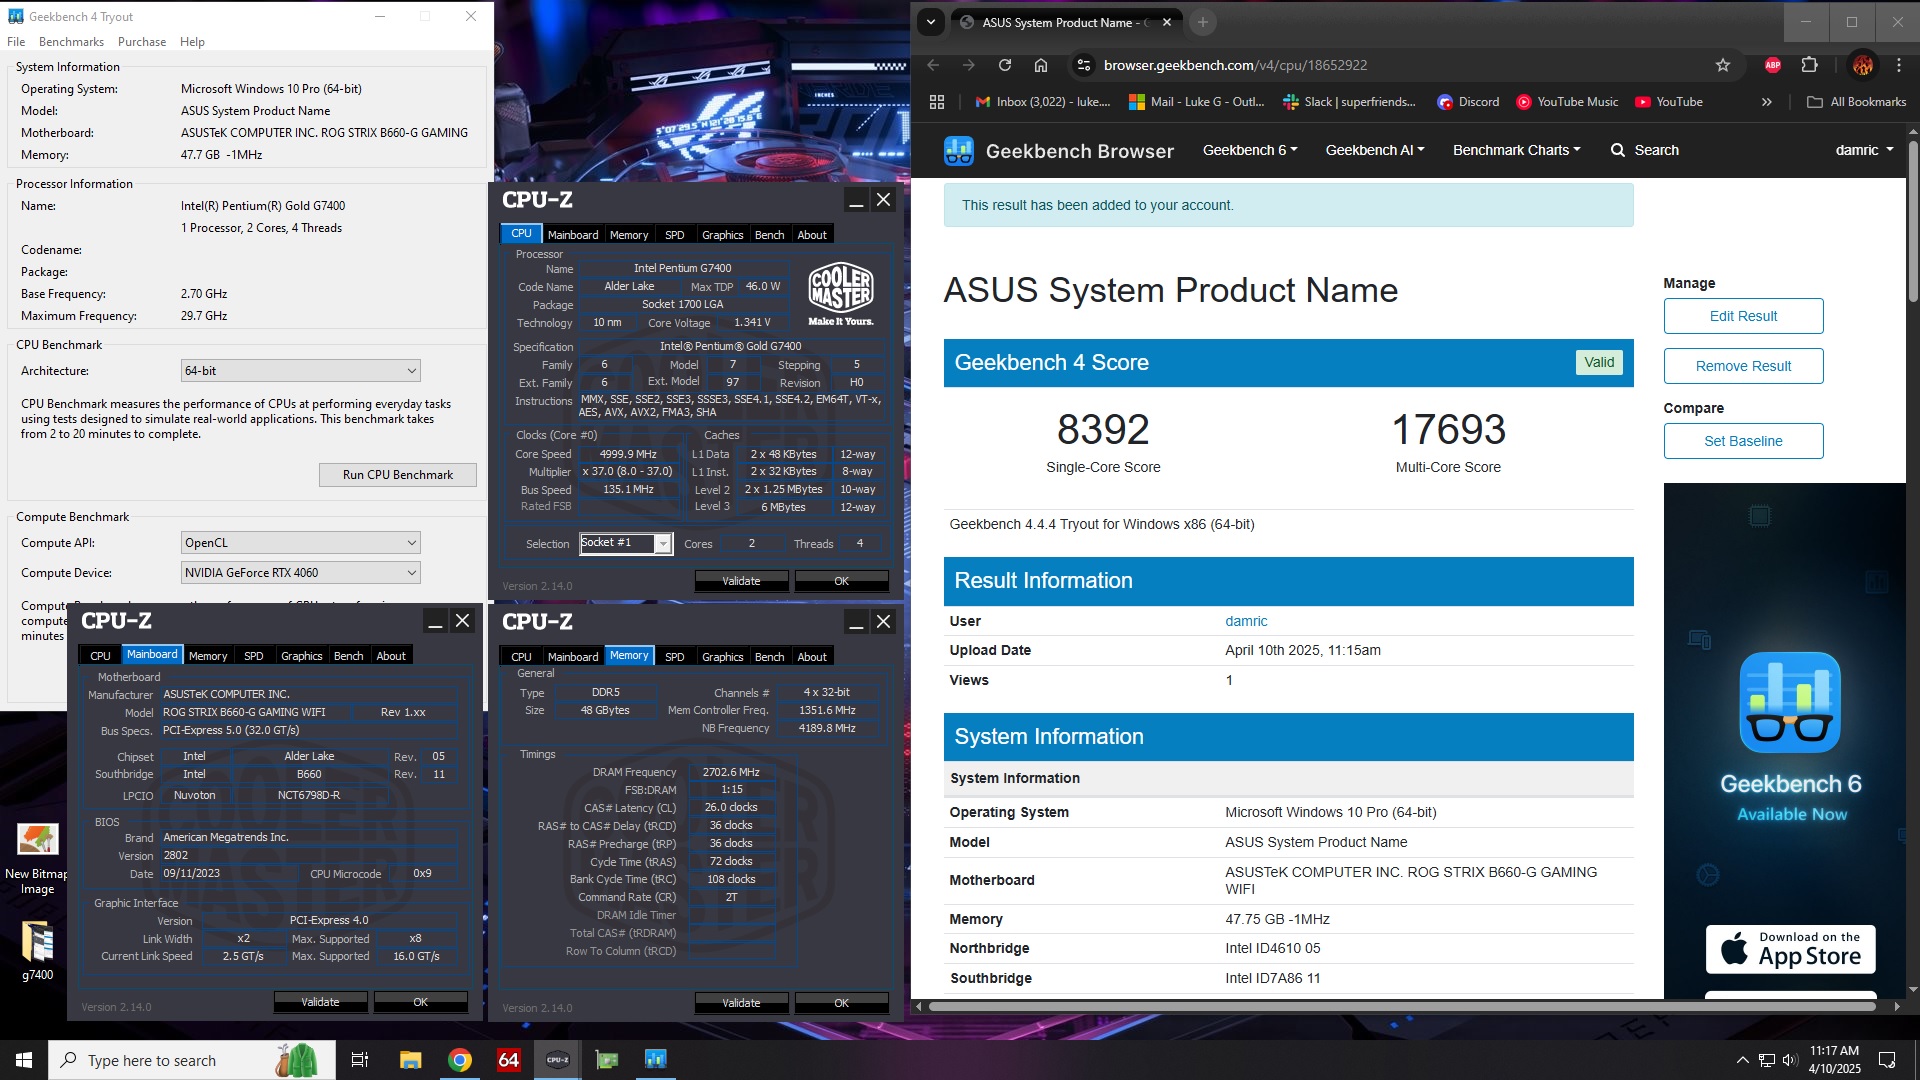This screenshot has height=1080, width=1920.
Task: Open the Outlook Mail bookmark
Action: (1197, 102)
